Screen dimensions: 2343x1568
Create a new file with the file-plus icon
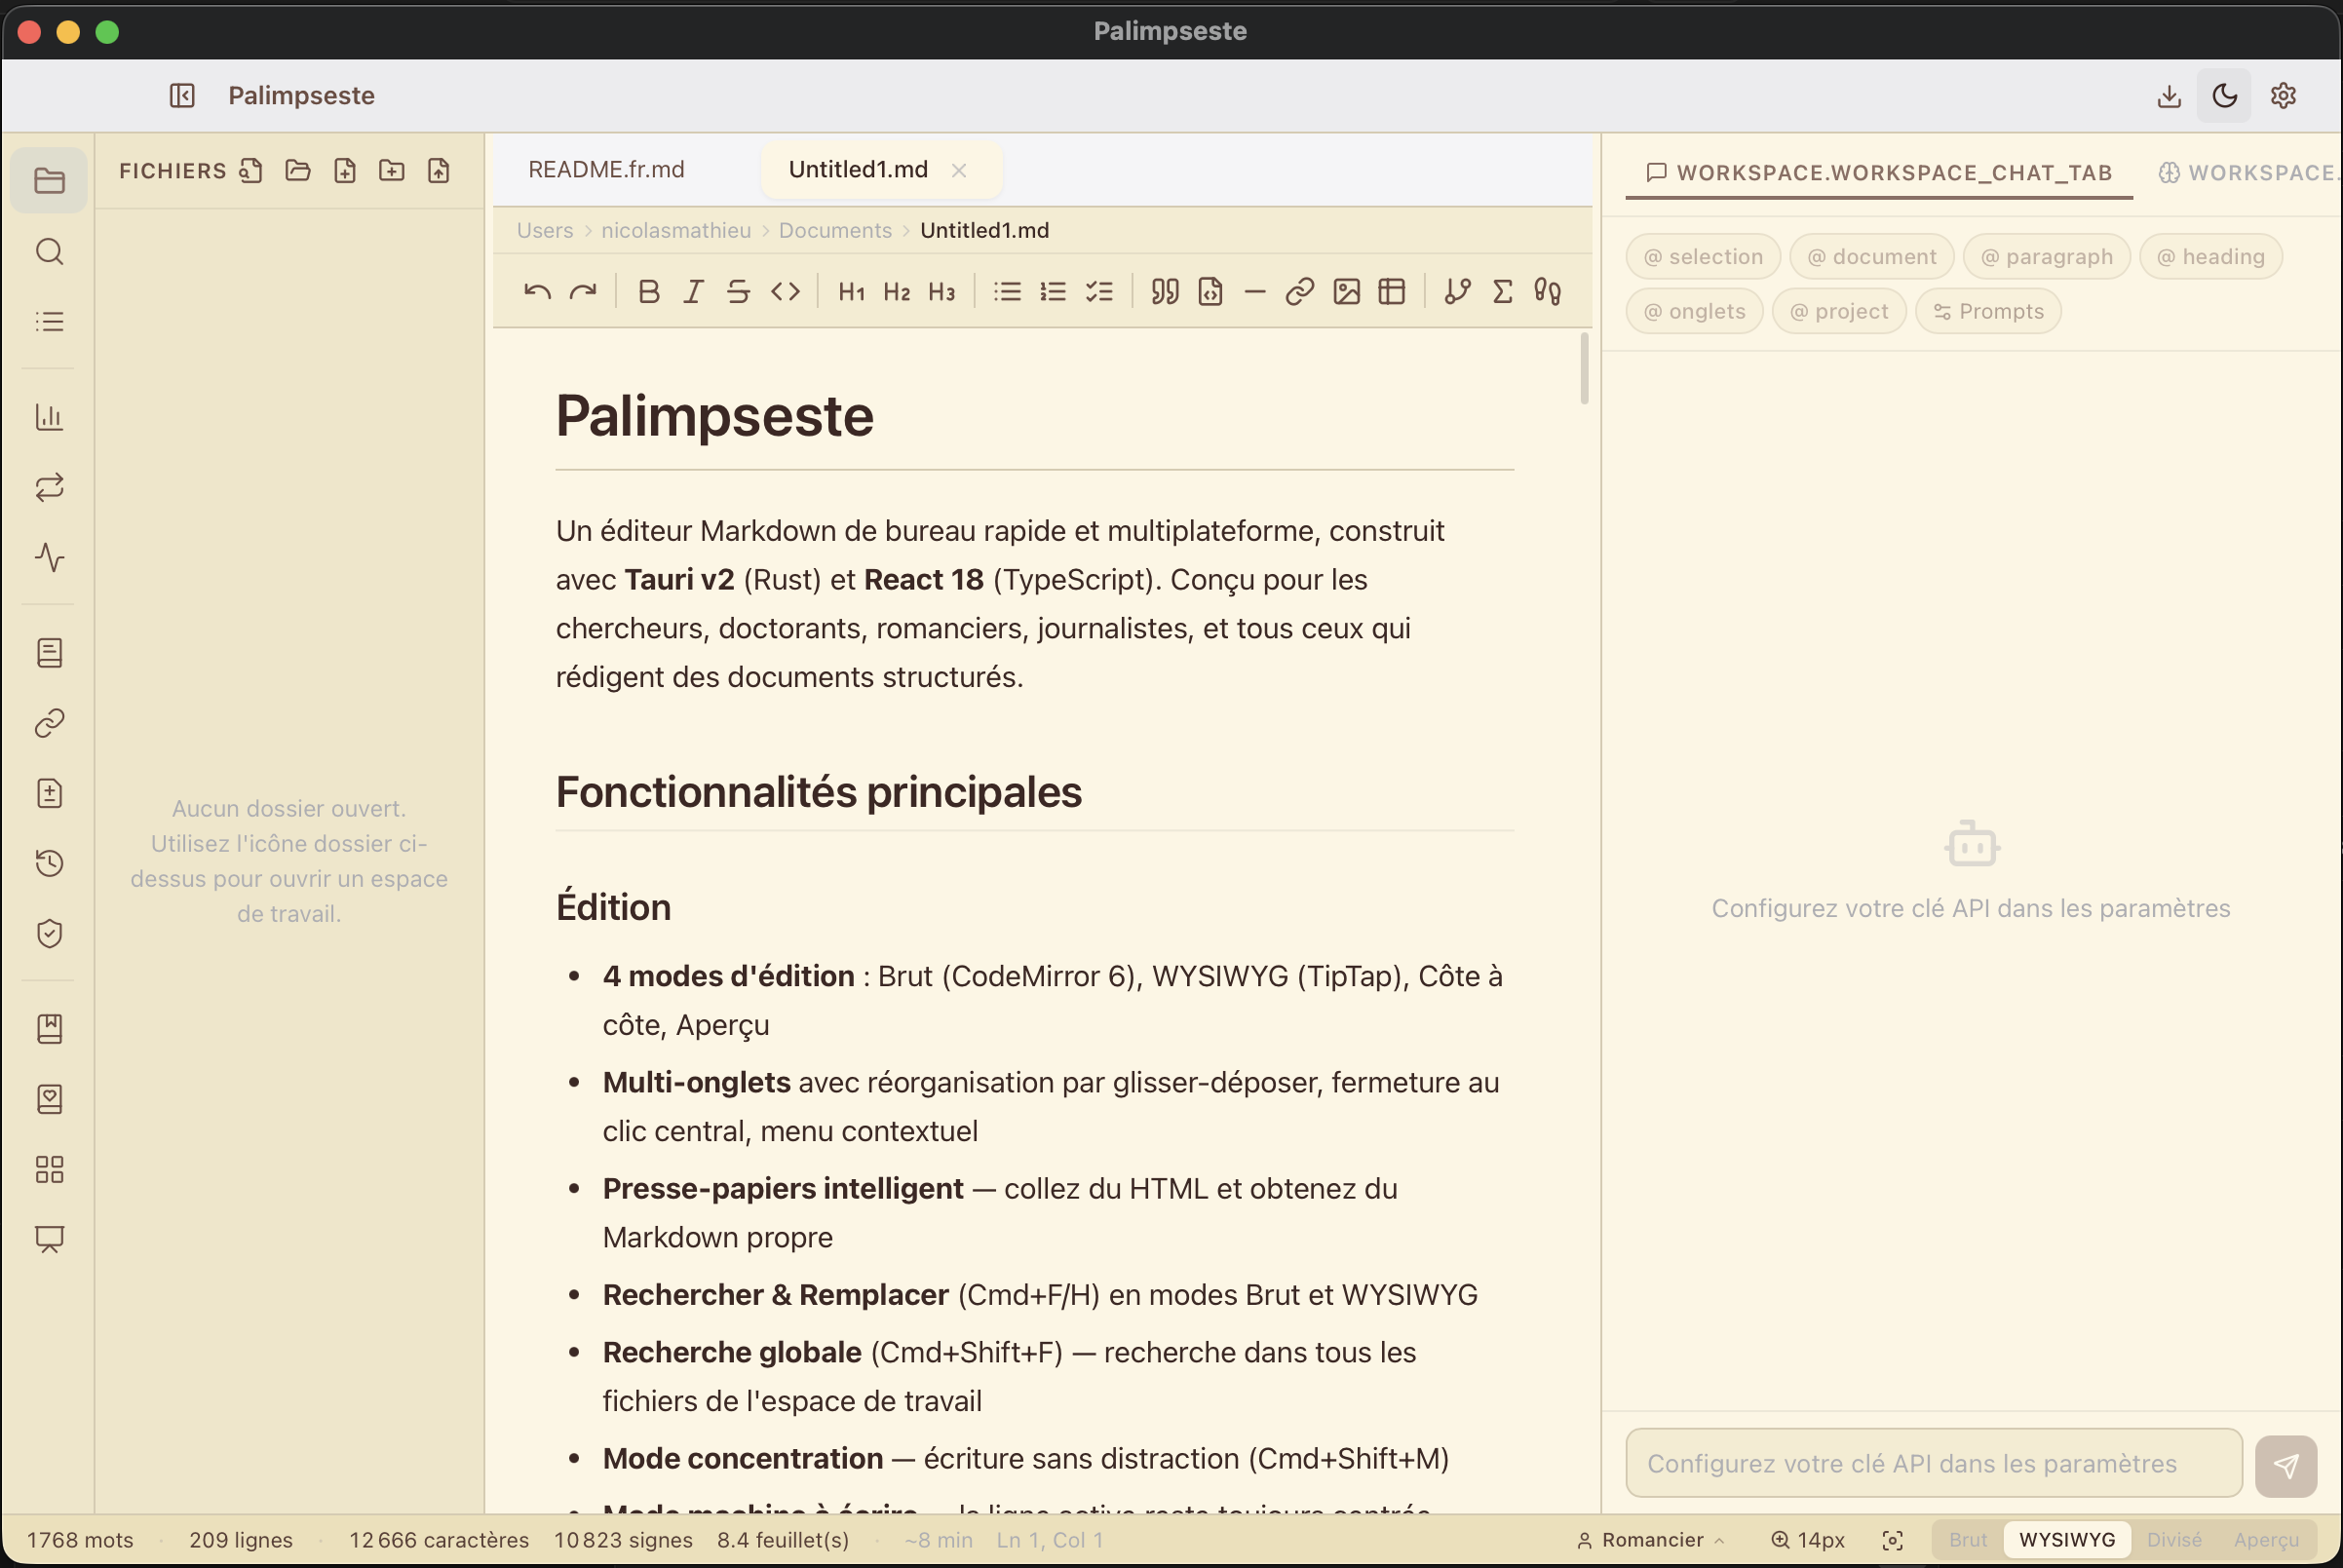[x=345, y=171]
